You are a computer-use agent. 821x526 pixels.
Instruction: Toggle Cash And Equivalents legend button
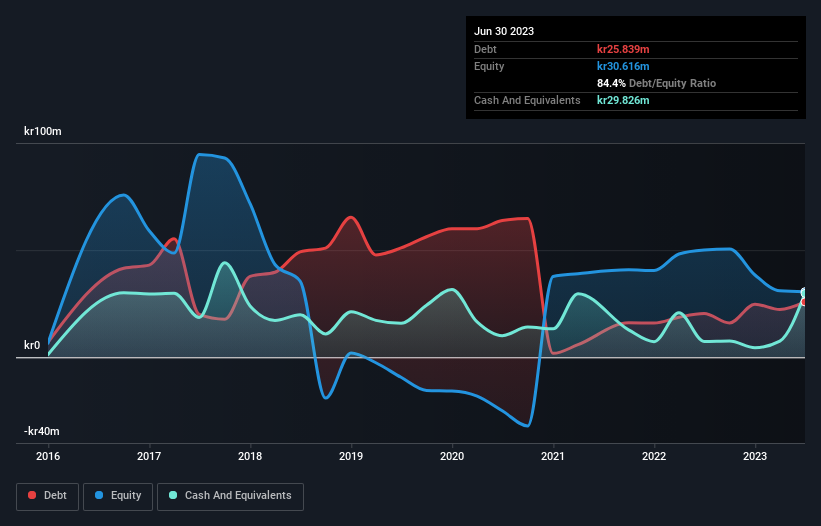click(x=230, y=496)
